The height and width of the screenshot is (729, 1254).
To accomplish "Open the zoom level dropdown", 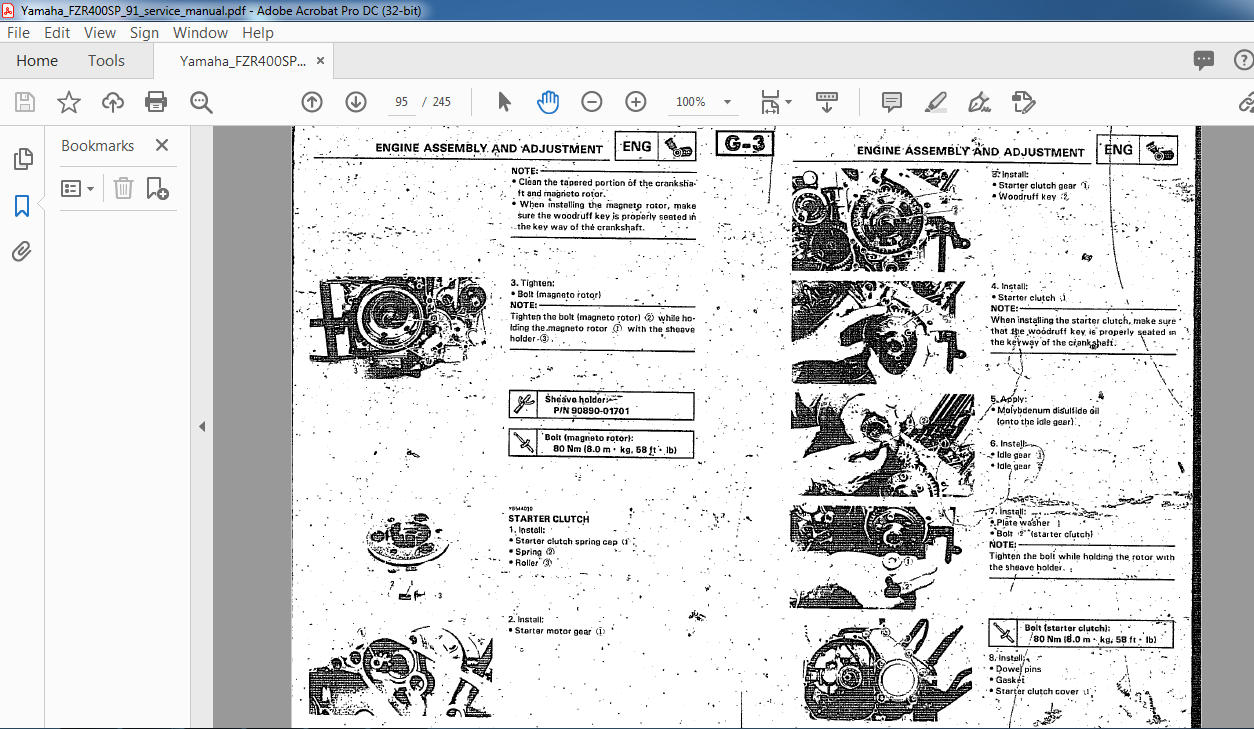I will click(727, 102).
